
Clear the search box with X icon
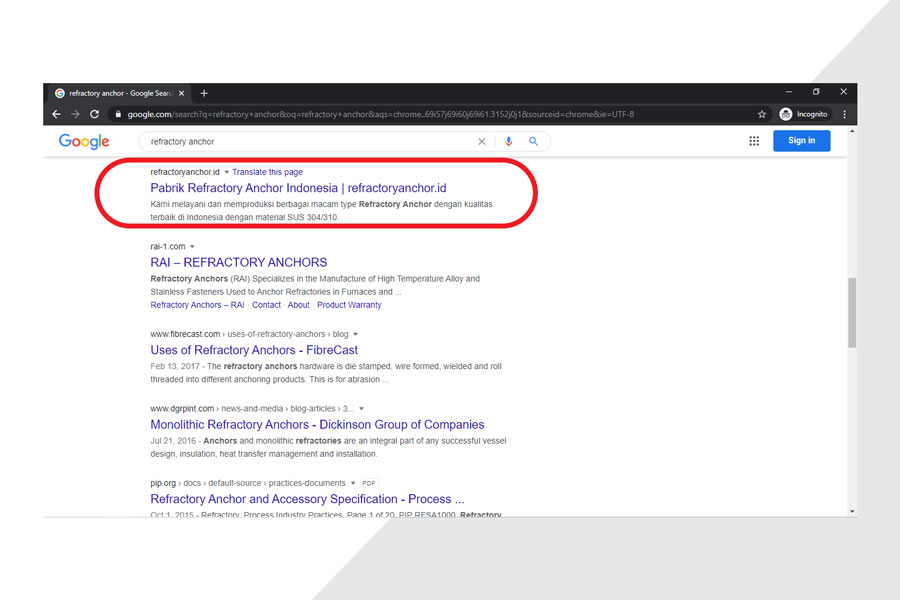[x=482, y=141]
